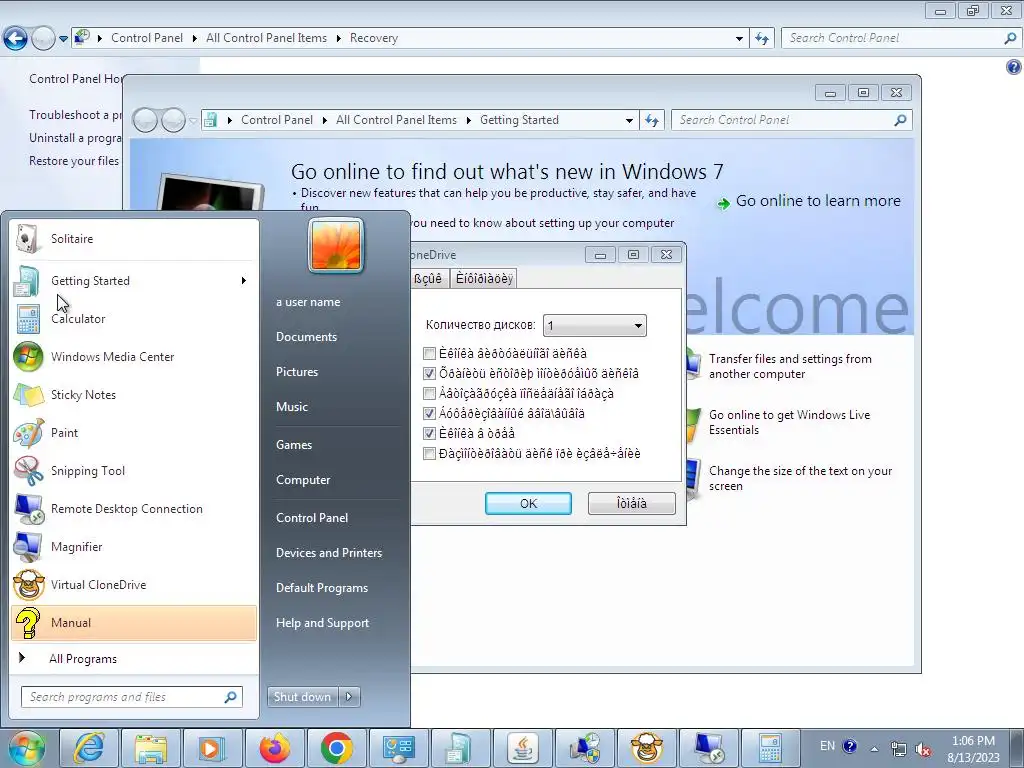Launch Magnifier from the Start menu
Viewport: 1024px width, 768px height.
tap(134, 547)
